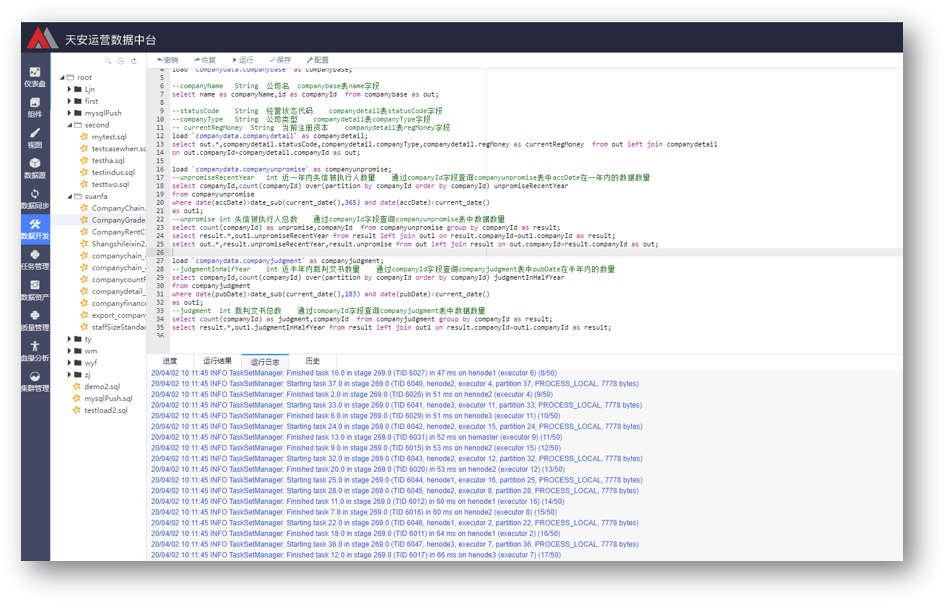The image size is (945, 603).
Task: Open 集群管理 cluster management
Action: (34, 382)
